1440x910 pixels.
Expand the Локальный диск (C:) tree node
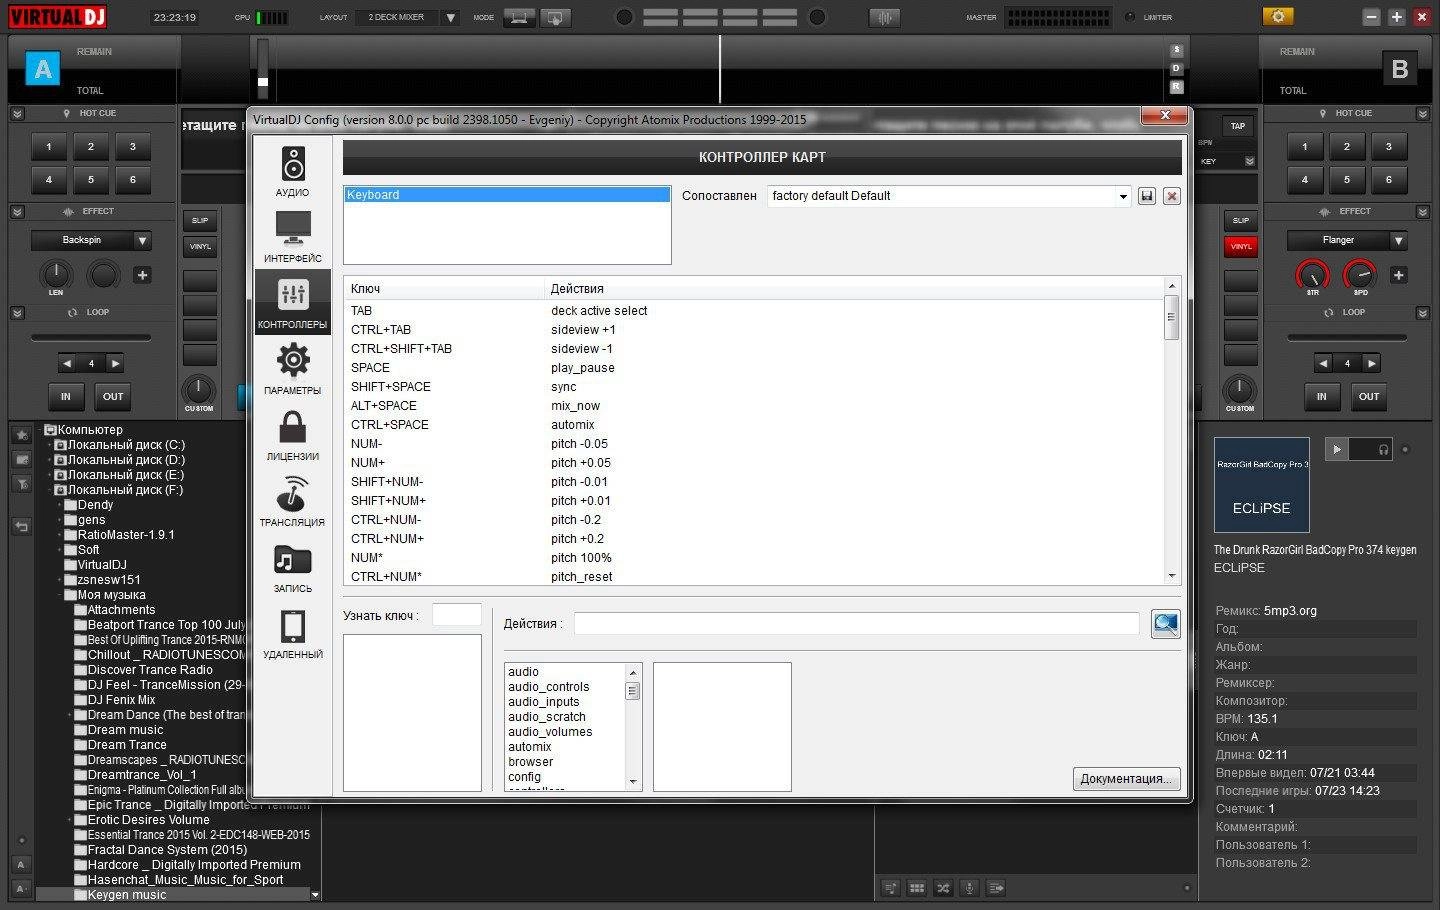49,445
